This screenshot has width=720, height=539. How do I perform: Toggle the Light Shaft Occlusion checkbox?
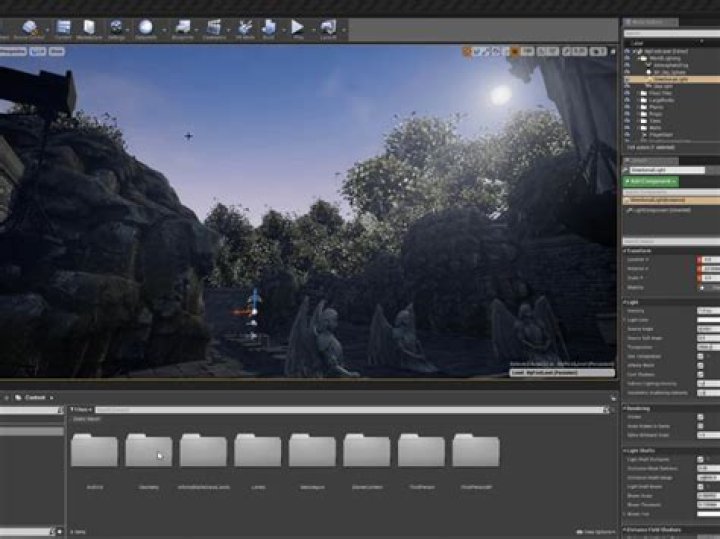coord(701,459)
